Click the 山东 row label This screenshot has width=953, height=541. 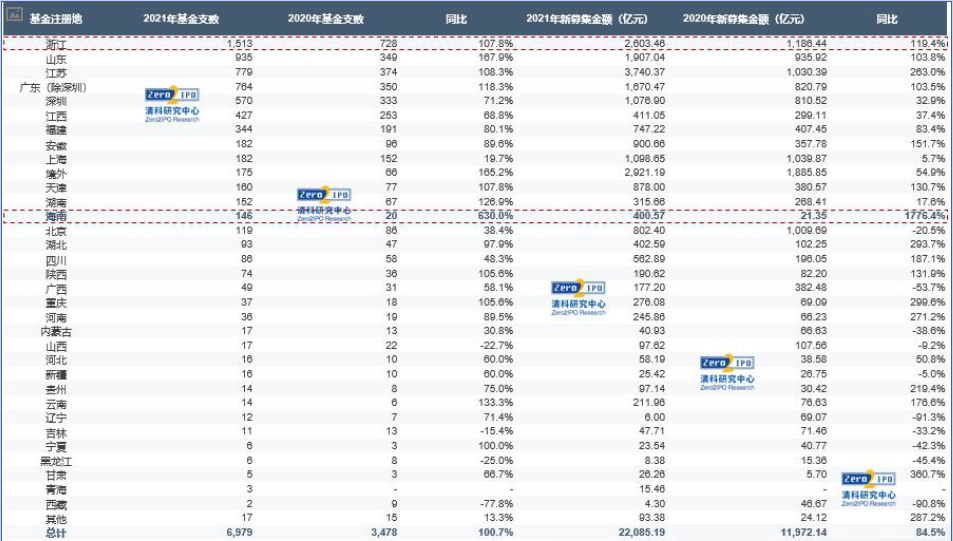(56, 58)
